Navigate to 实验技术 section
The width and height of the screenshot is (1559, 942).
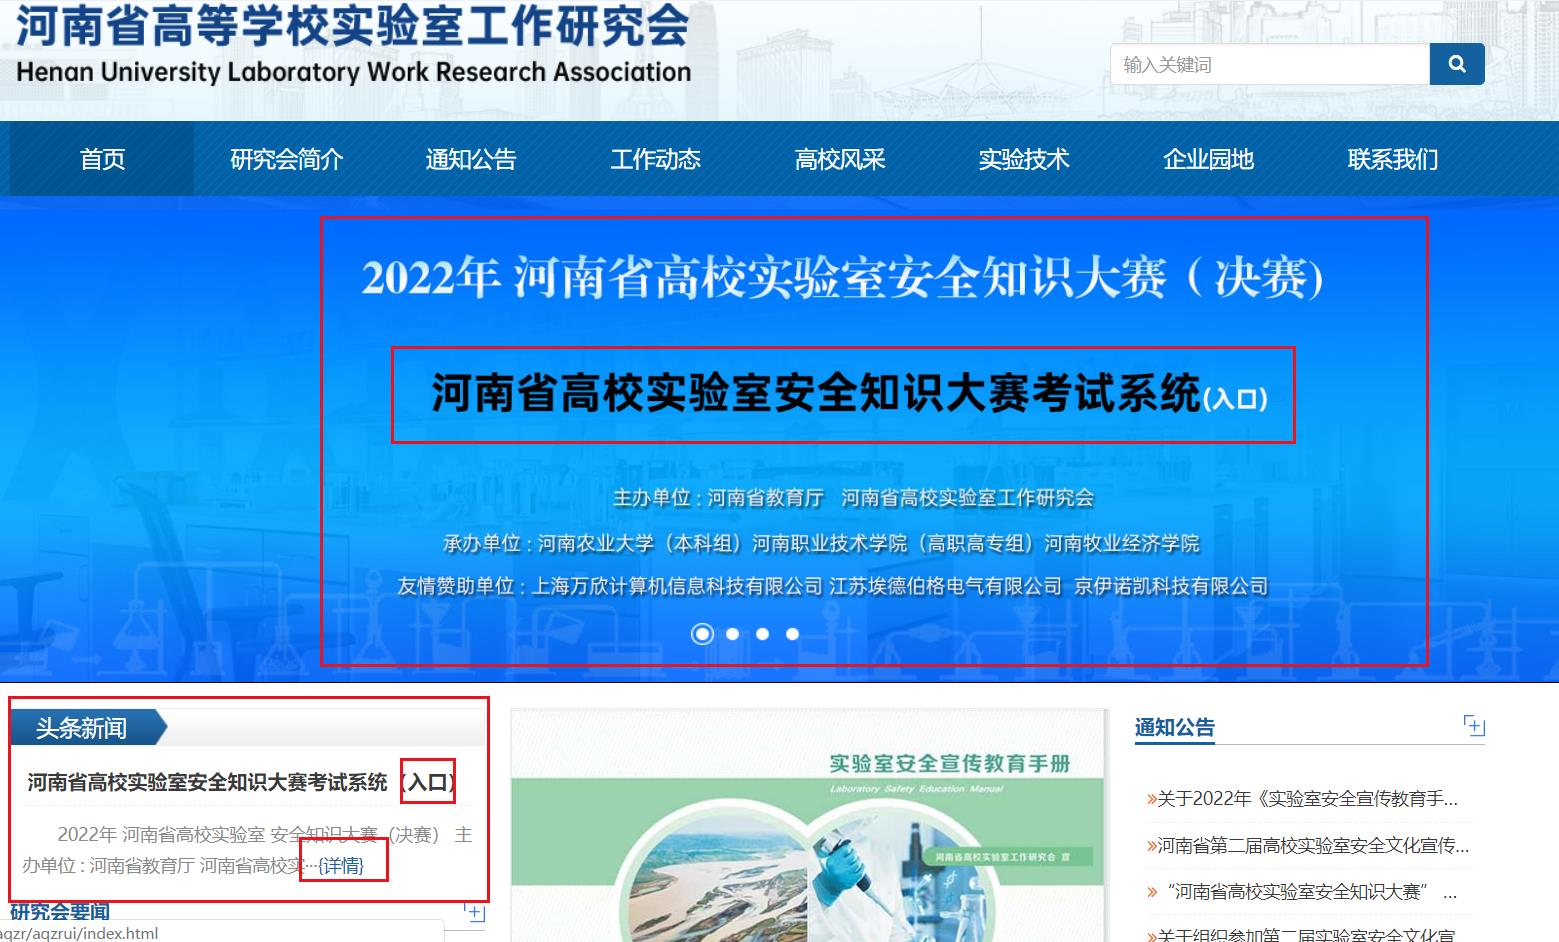coord(1024,159)
